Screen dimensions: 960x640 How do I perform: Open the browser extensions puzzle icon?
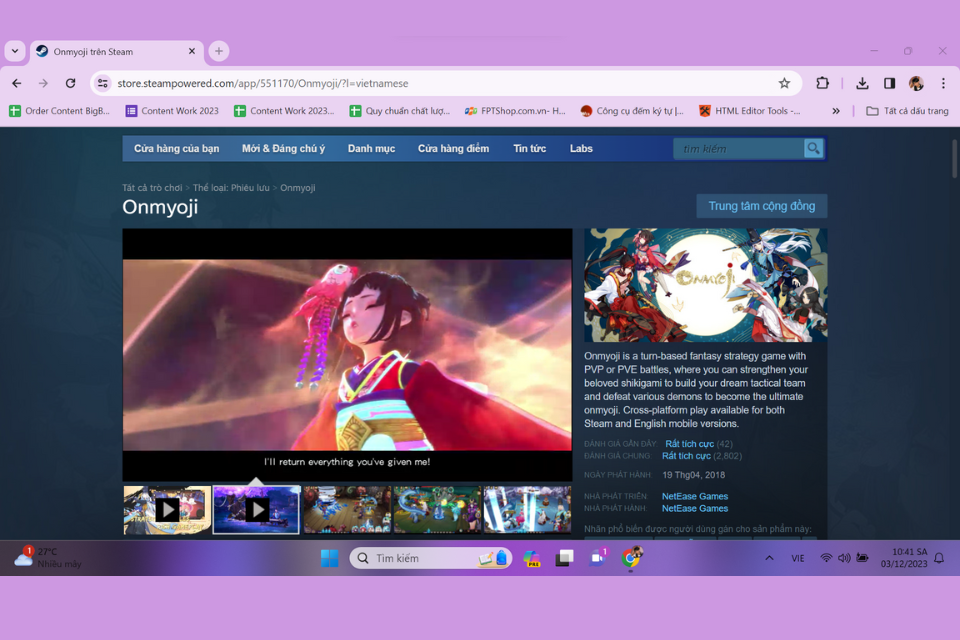point(822,83)
